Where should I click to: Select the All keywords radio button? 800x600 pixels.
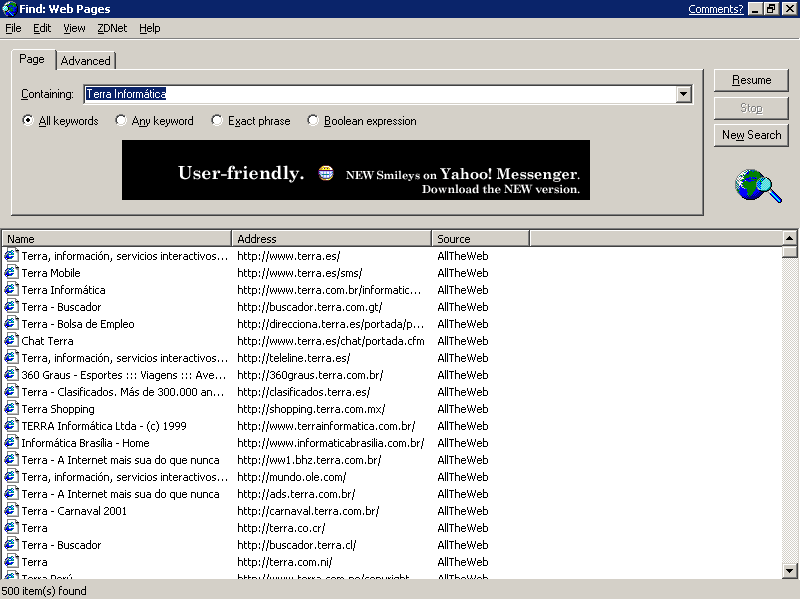[28, 121]
